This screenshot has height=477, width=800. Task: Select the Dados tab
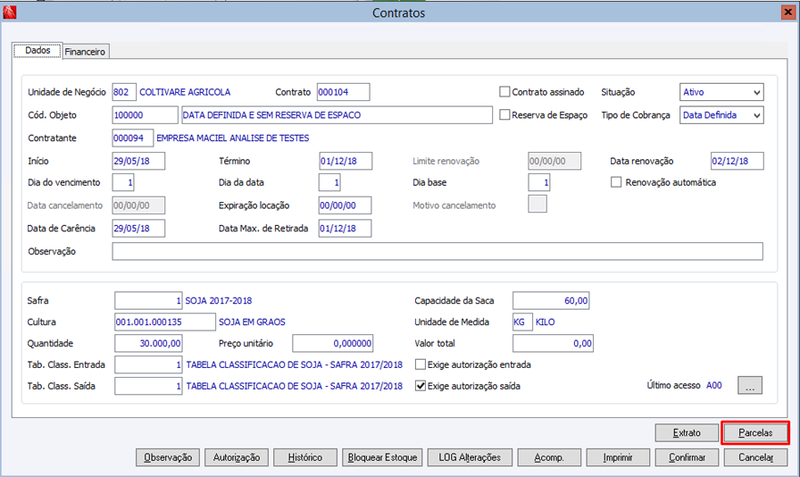tap(38, 51)
